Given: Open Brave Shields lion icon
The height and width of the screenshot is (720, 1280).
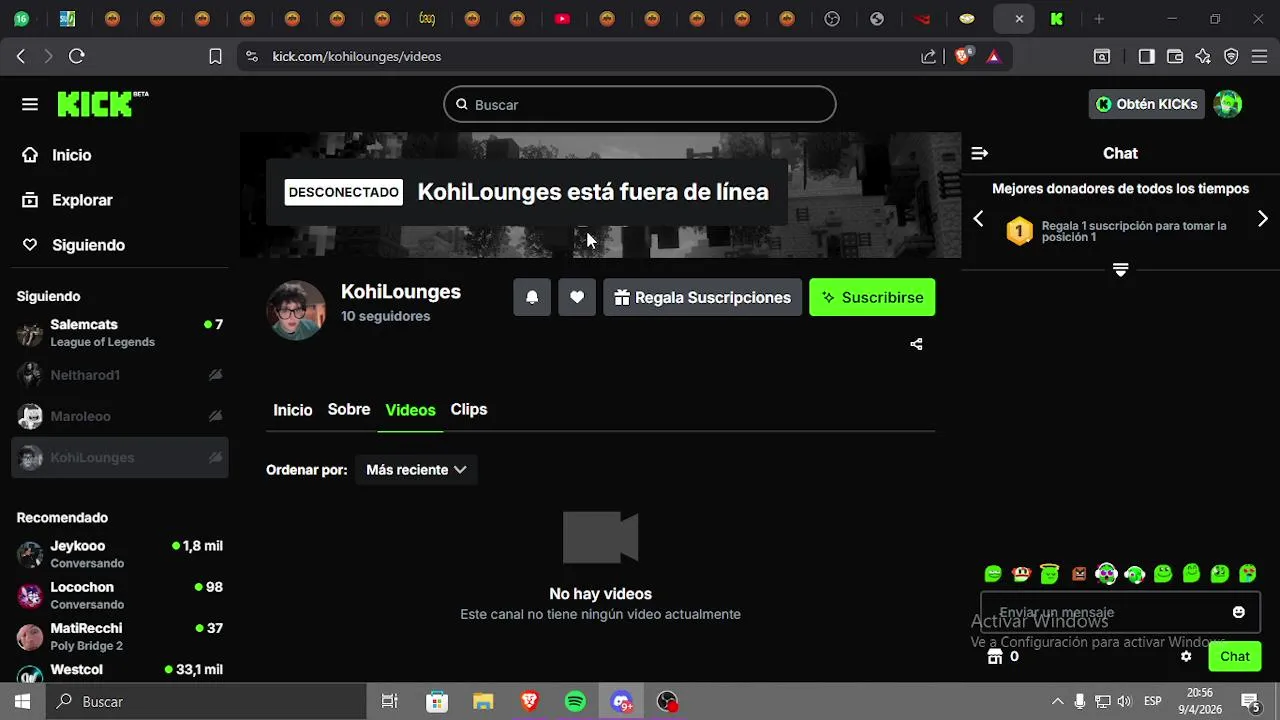Looking at the screenshot, I should [x=962, y=57].
